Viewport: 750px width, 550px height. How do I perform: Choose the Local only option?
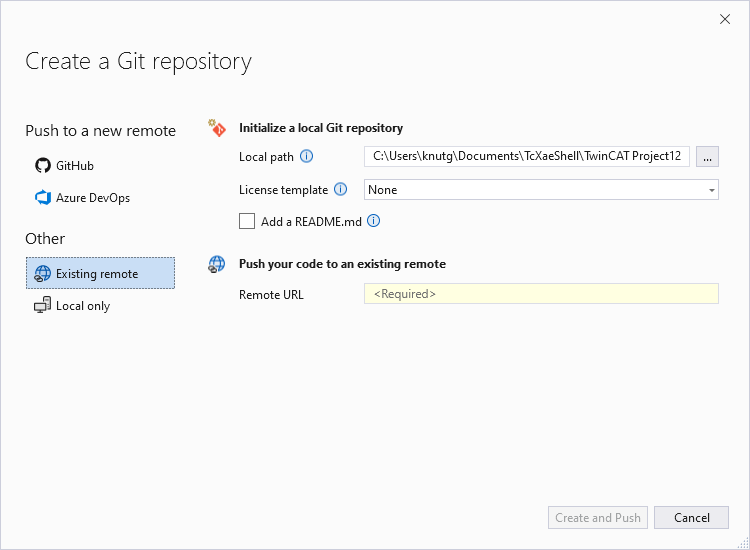coord(100,306)
